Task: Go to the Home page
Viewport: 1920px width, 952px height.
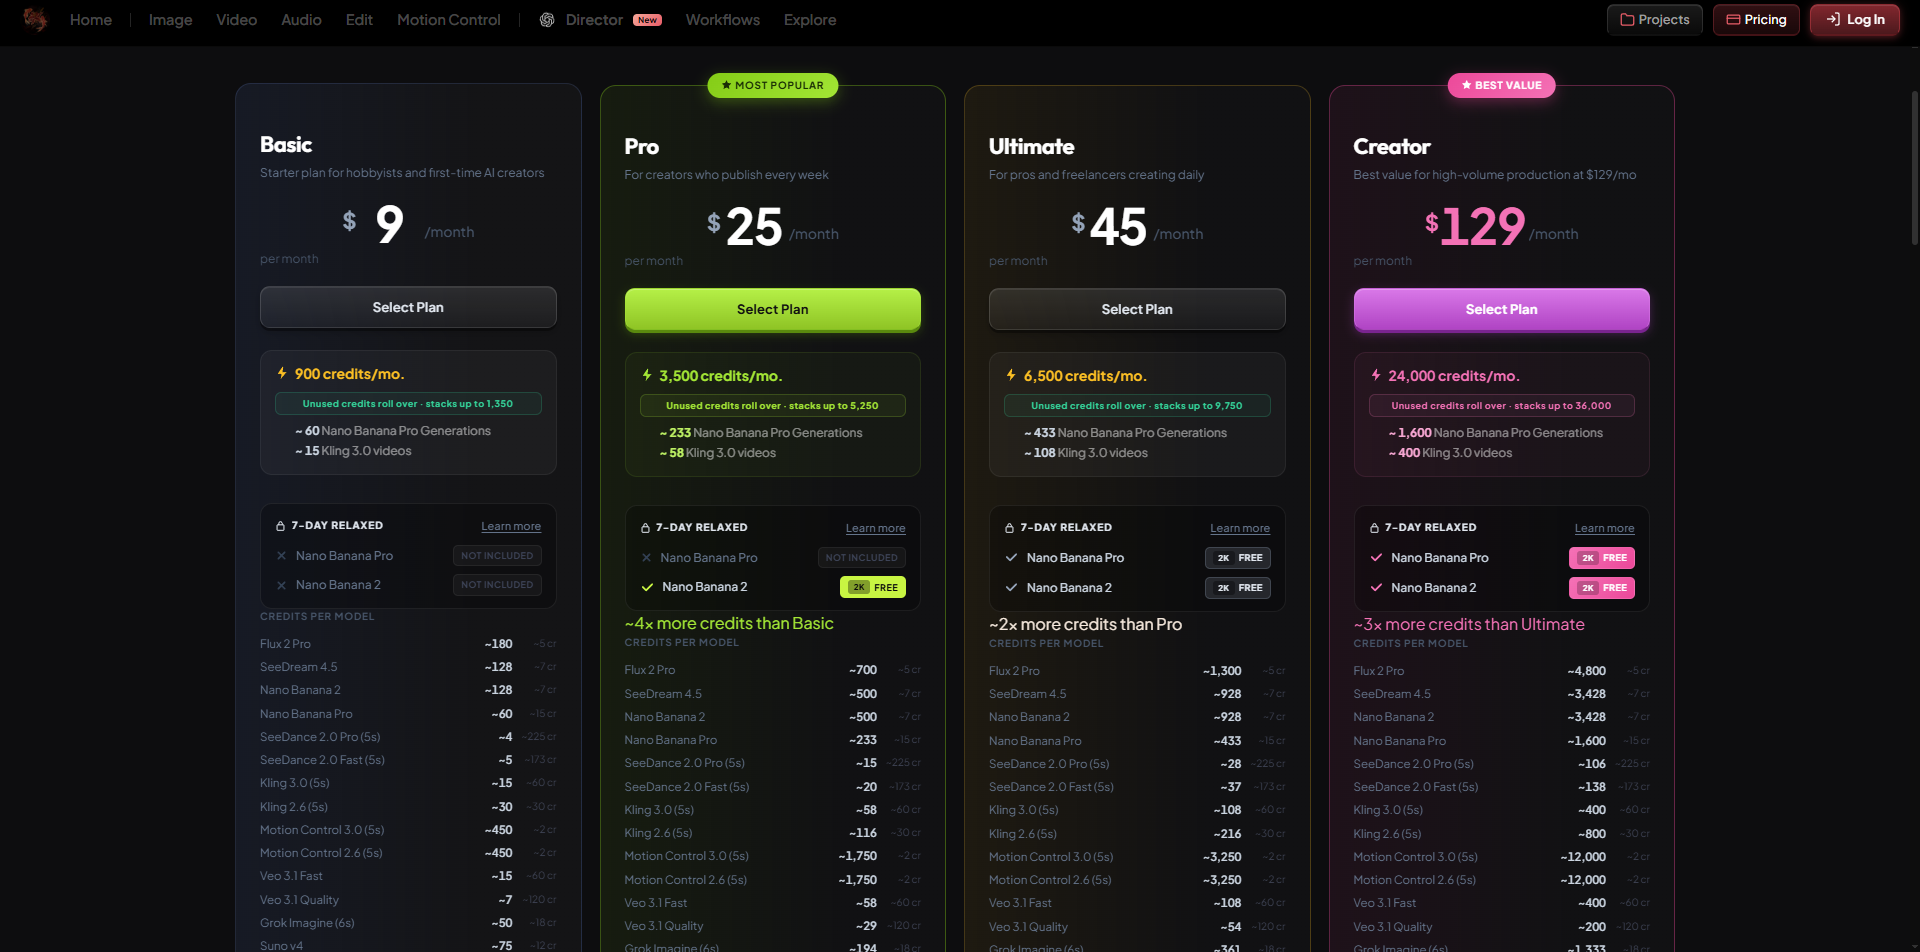Action: [91, 20]
